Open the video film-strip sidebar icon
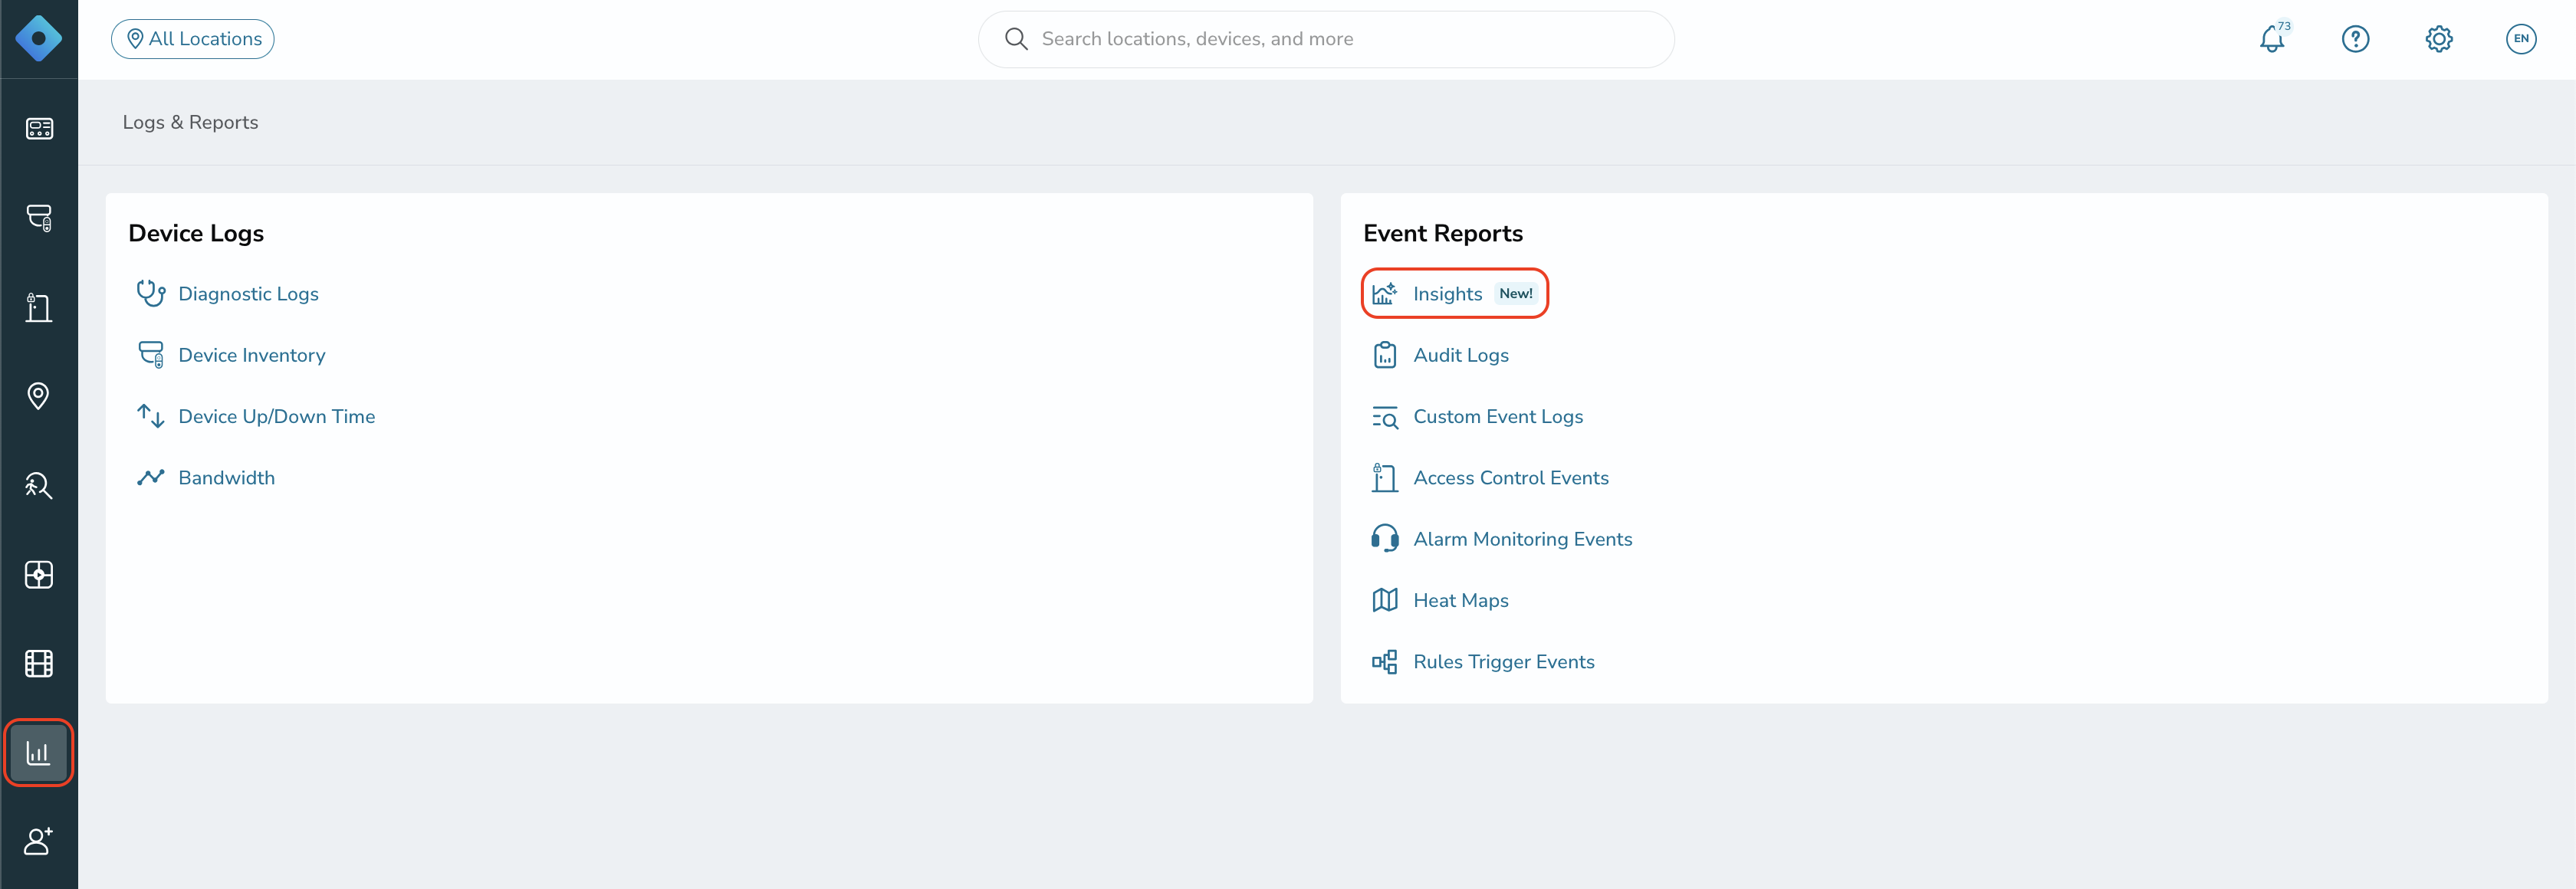The image size is (2576, 889). pos(38,663)
